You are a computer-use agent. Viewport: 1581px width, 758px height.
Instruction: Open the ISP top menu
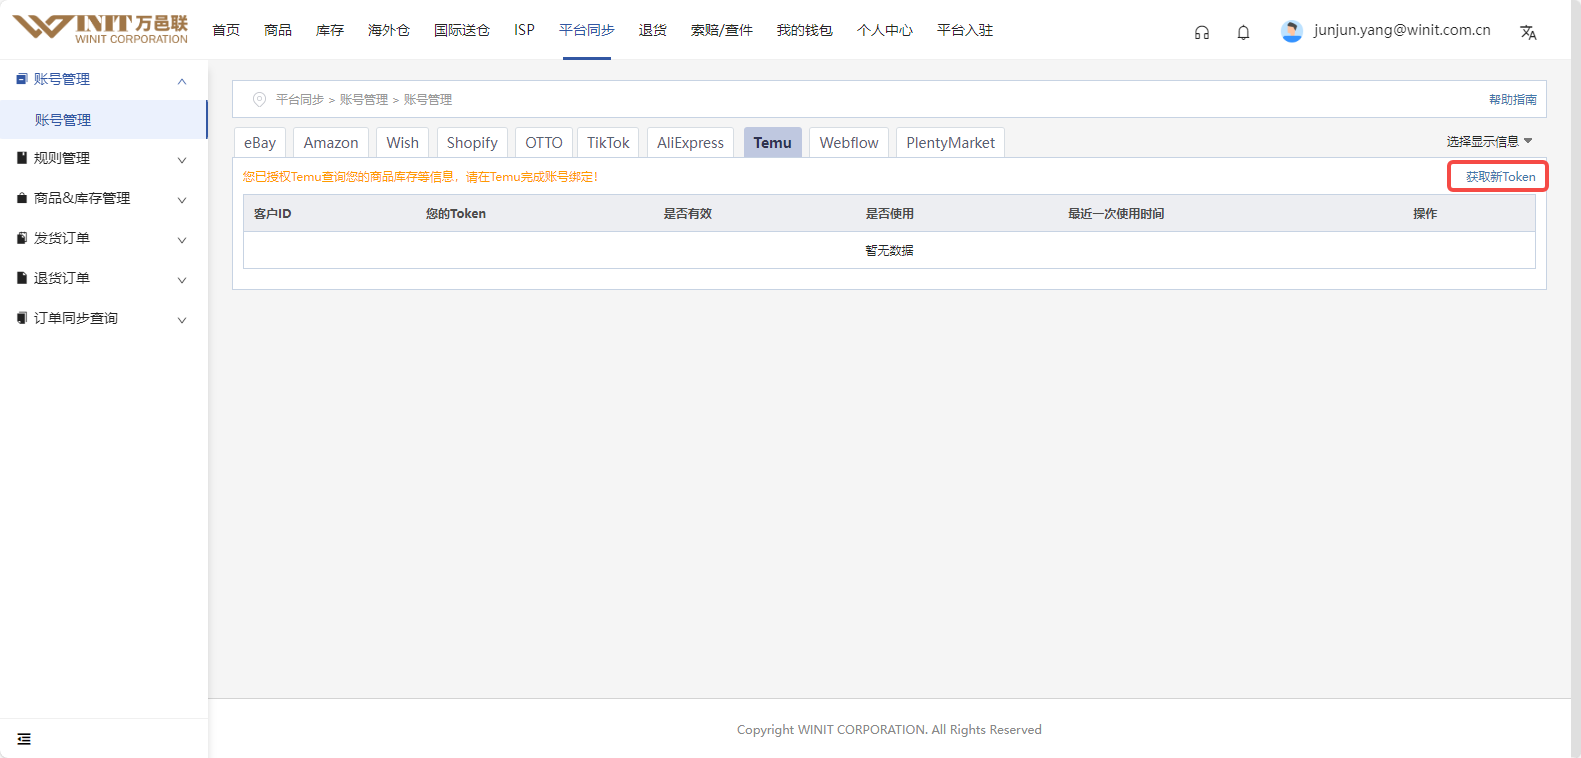point(524,30)
